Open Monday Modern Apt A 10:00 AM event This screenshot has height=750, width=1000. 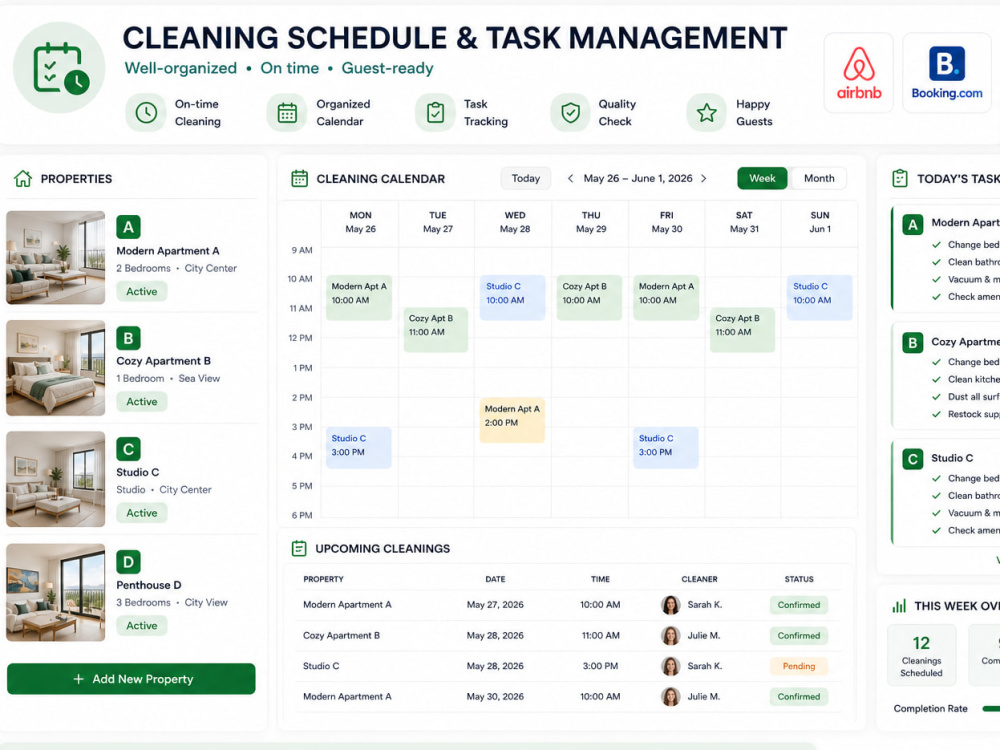pyautogui.click(x=359, y=297)
